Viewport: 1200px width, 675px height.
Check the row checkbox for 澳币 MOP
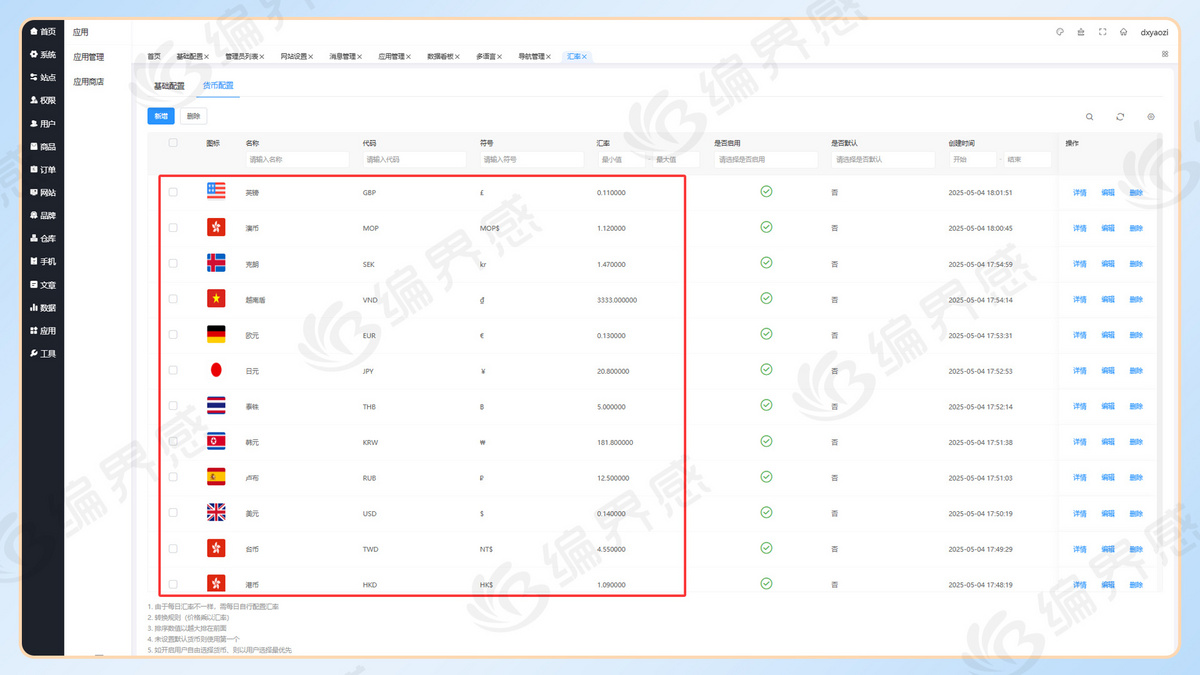pos(173,228)
